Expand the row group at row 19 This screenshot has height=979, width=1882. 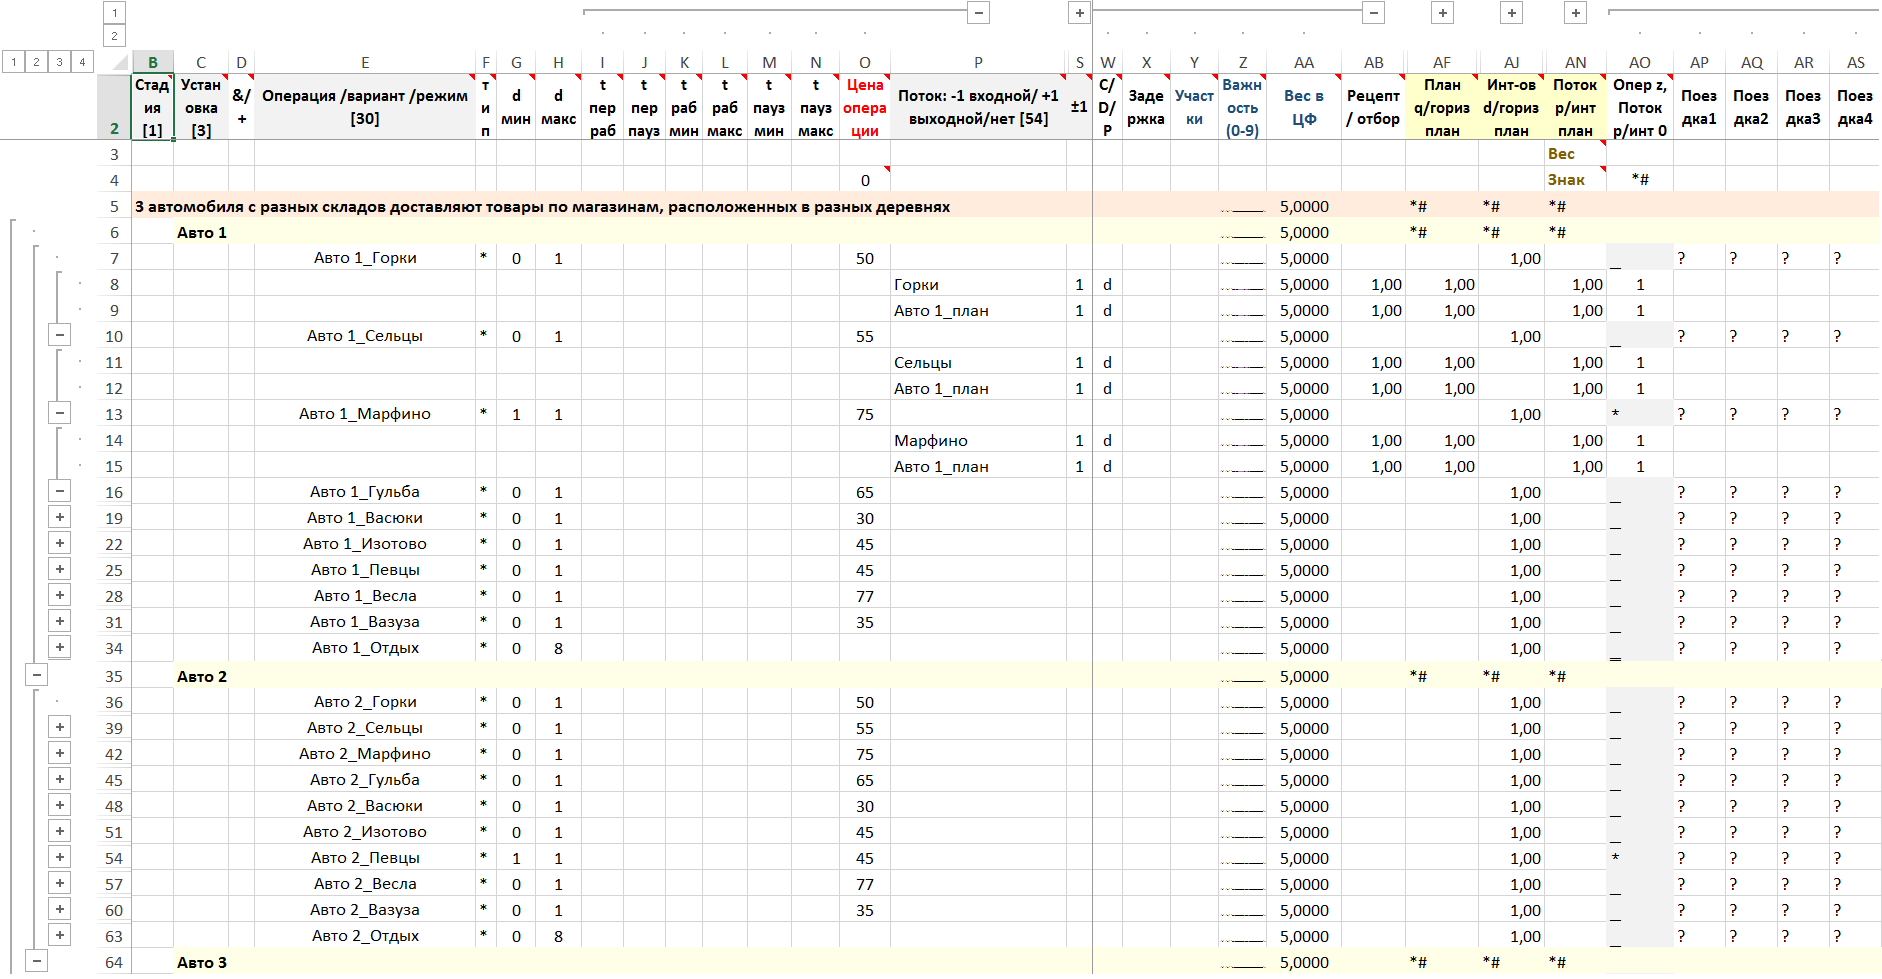pyautogui.click(x=60, y=517)
